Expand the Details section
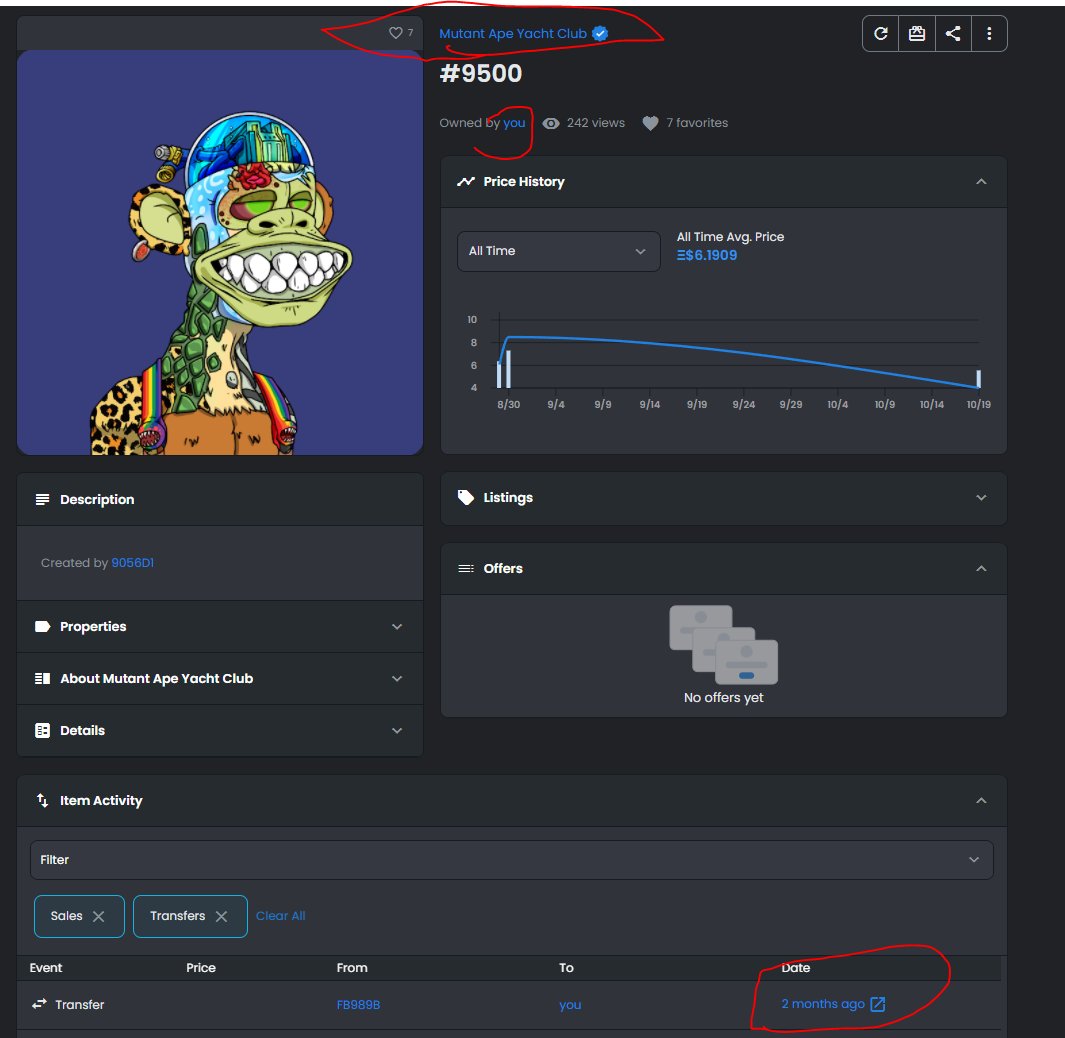The height and width of the screenshot is (1038, 1065). (x=397, y=730)
